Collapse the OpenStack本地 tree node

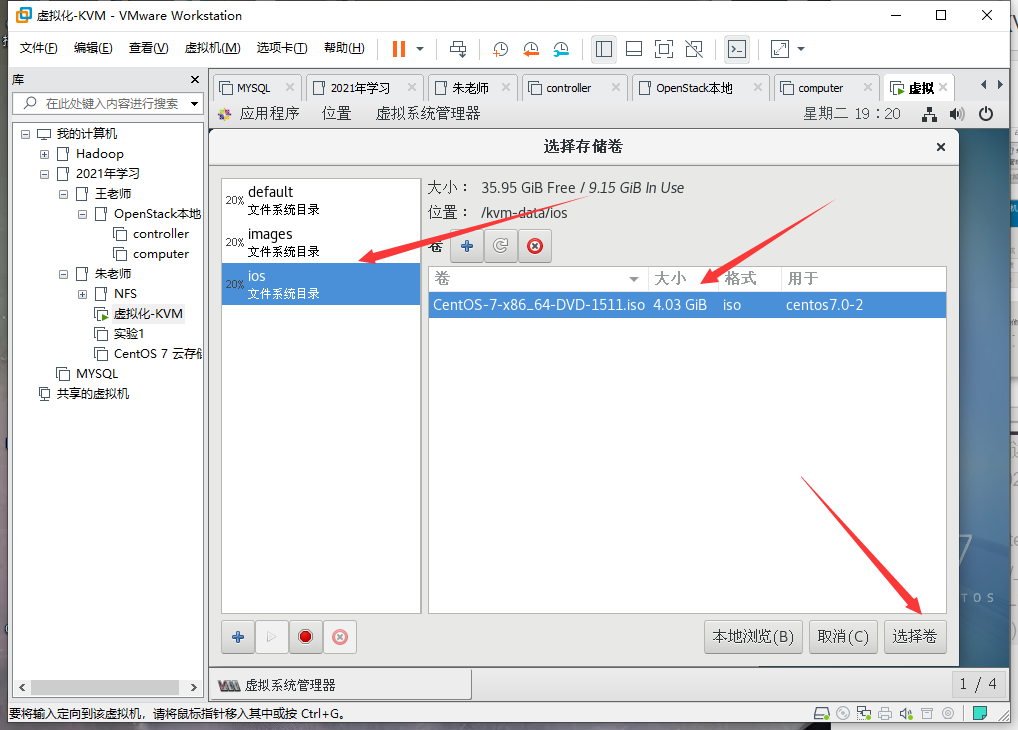[82, 214]
